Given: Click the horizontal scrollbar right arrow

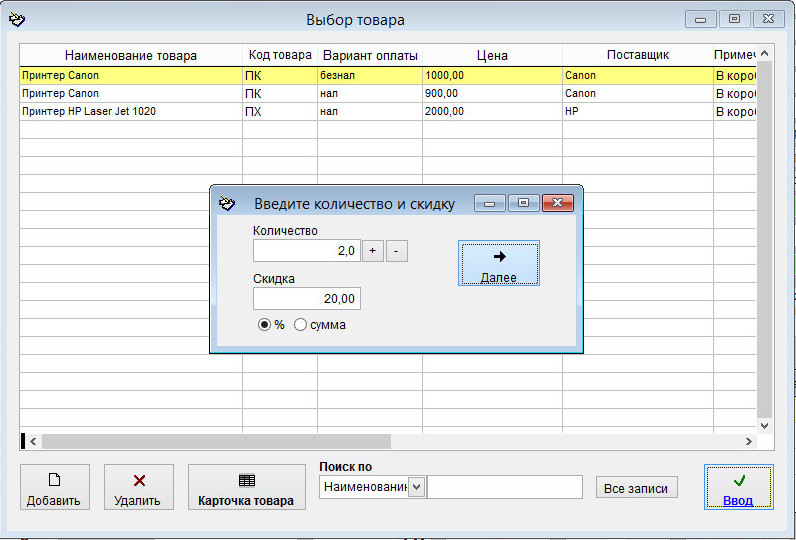Looking at the screenshot, I should coord(748,441).
